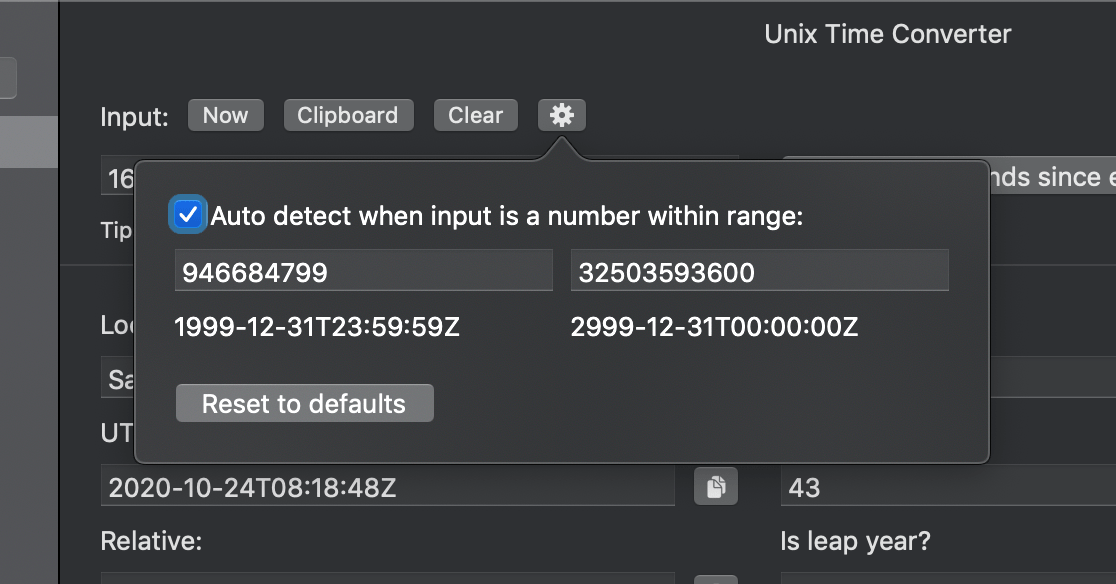
Task: Set input to the current time with Now
Action: pyautogui.click(x=225, y=115)
